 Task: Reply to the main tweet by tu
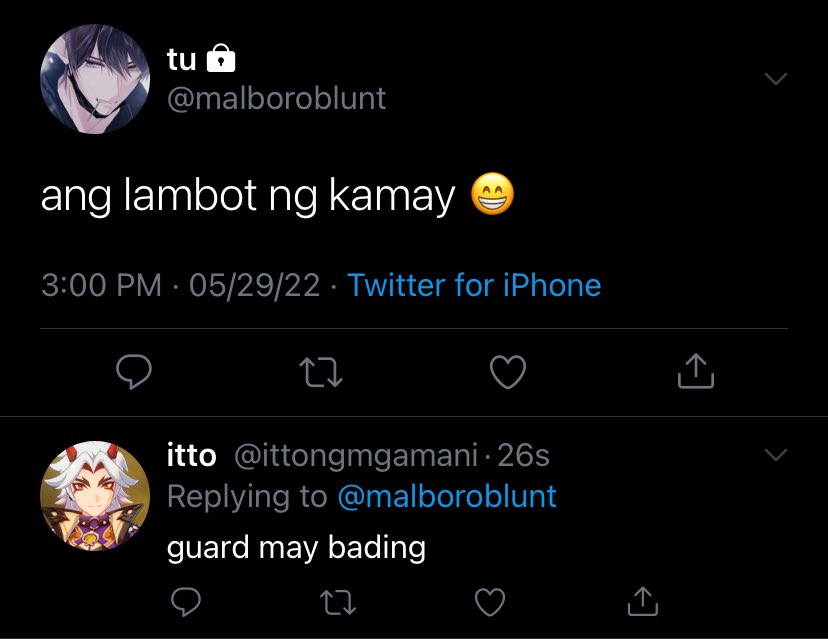134,372
